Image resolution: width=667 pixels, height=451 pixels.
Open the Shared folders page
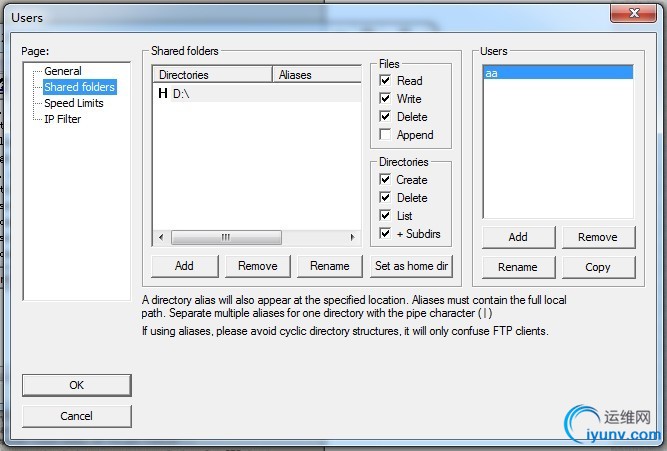(x=80, y=87)
